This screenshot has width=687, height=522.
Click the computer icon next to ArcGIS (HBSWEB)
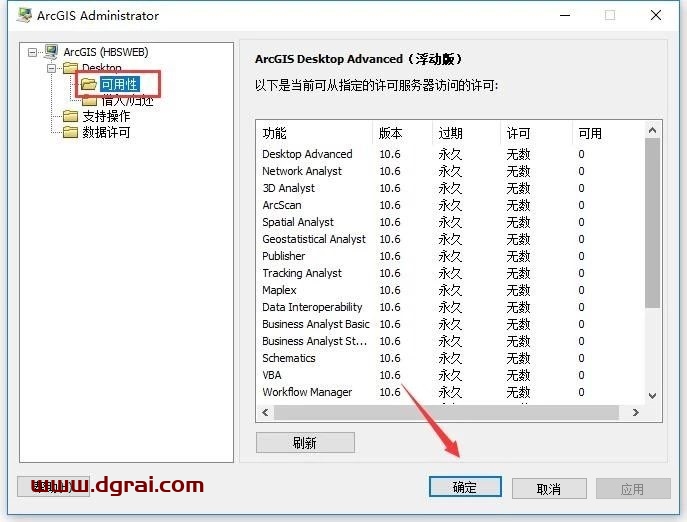(x=51, y=52)
